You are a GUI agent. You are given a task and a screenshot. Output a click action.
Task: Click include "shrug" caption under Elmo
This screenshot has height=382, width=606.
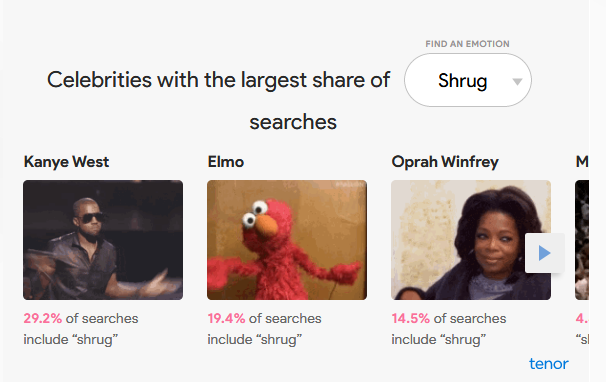coord(255,339)
